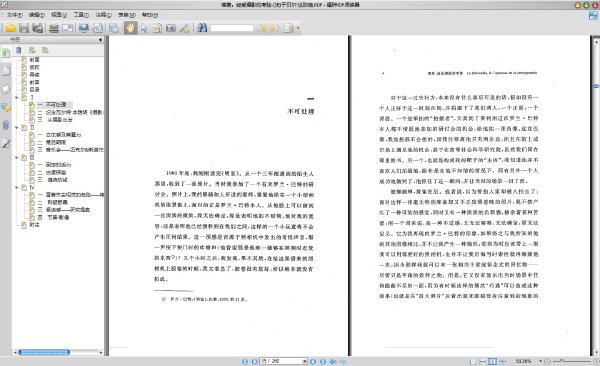The width and height of the screenshot is (600, 366).
Task: Click the top-right corner blue icon
Action: tap(593, 16)
